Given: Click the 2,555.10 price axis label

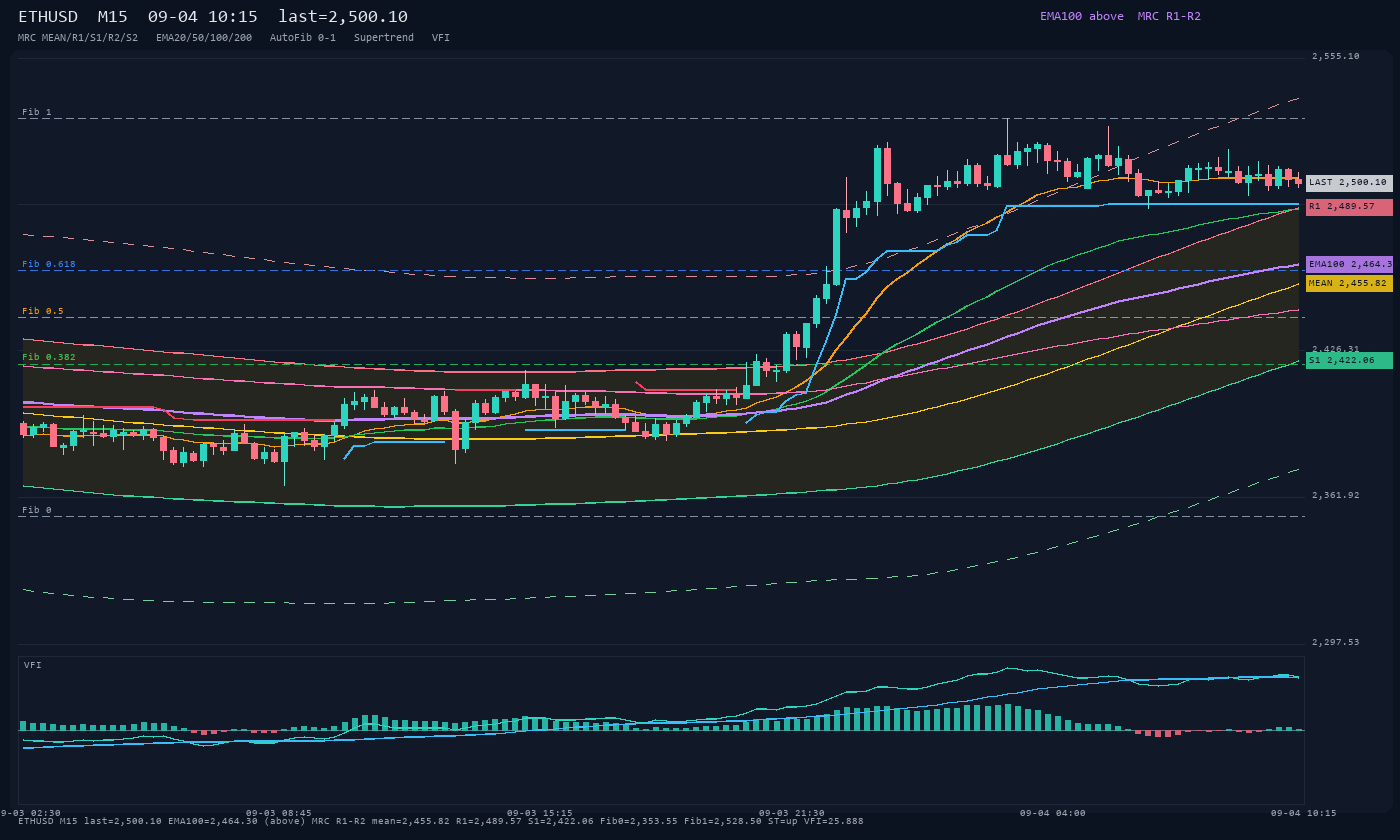Looking at the screenshot, I should pyautogui.click(x=1336, y=56).
